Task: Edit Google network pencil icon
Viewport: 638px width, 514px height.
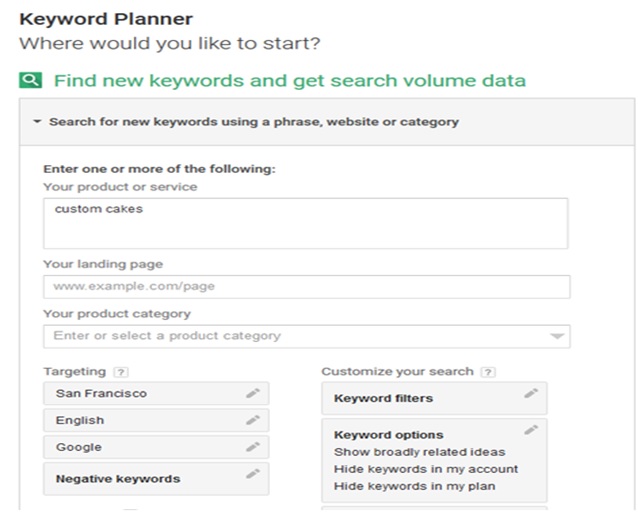Action: tap(253, 447)
